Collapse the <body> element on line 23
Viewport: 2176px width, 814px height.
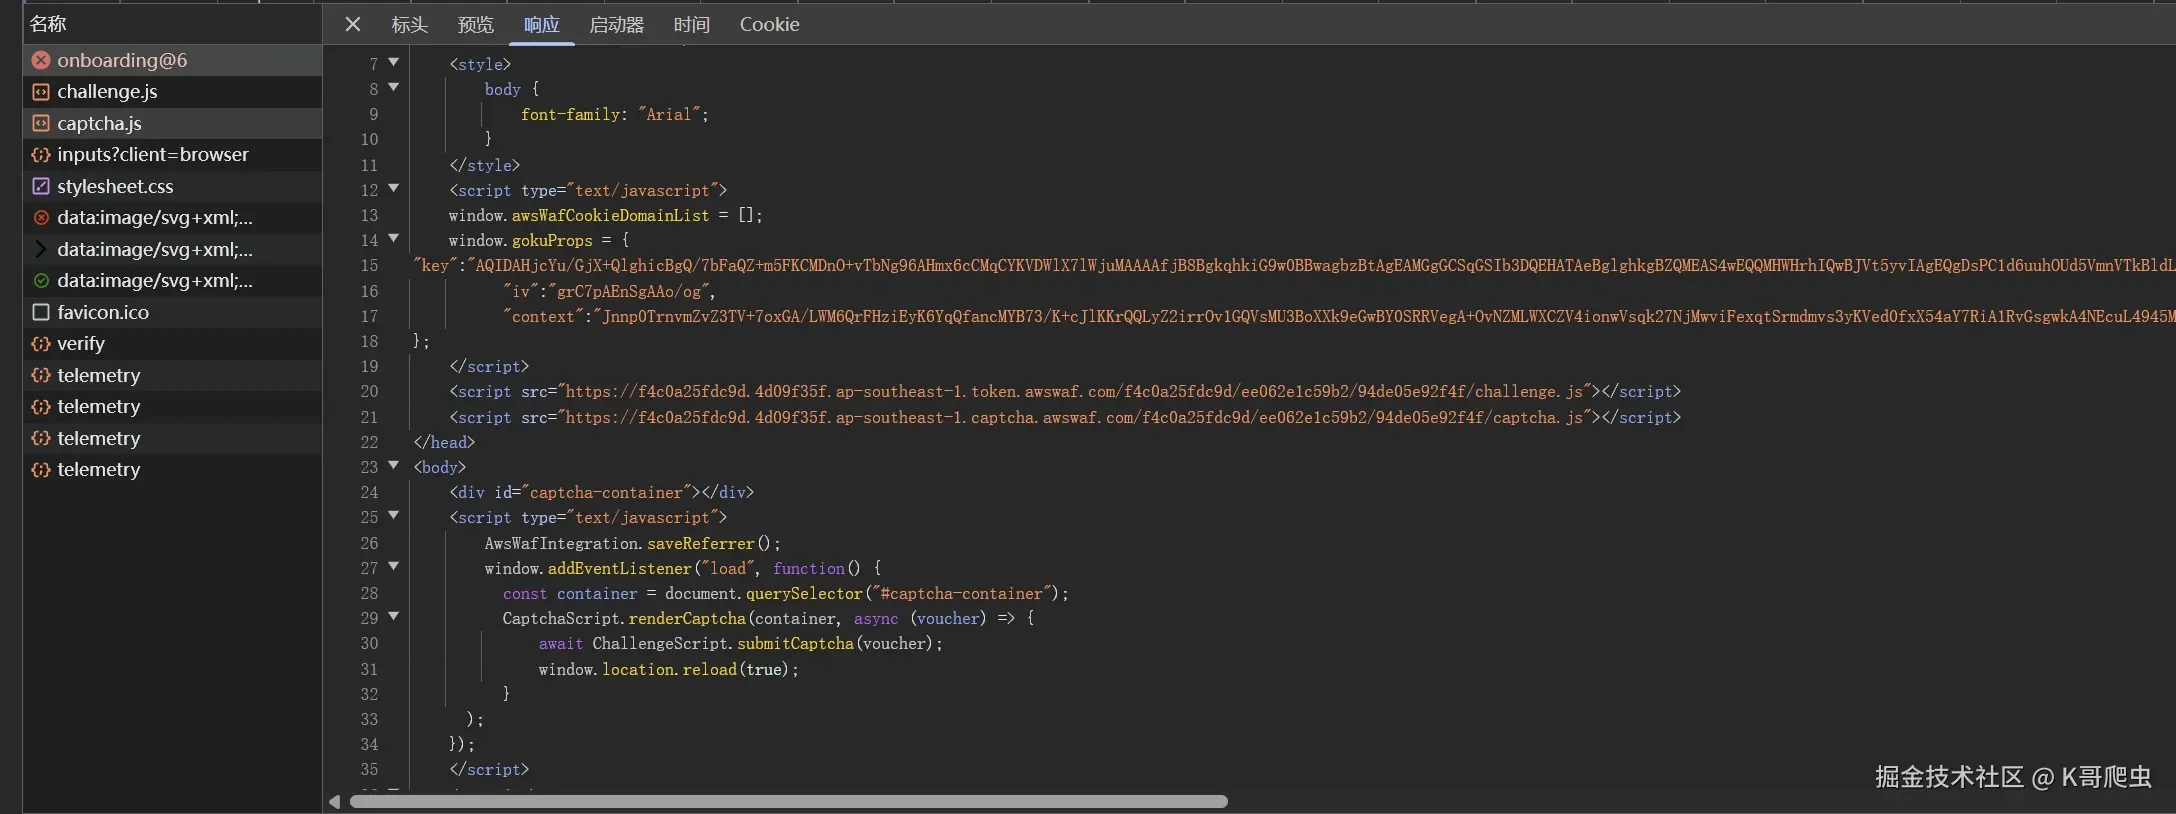(394, 465)
